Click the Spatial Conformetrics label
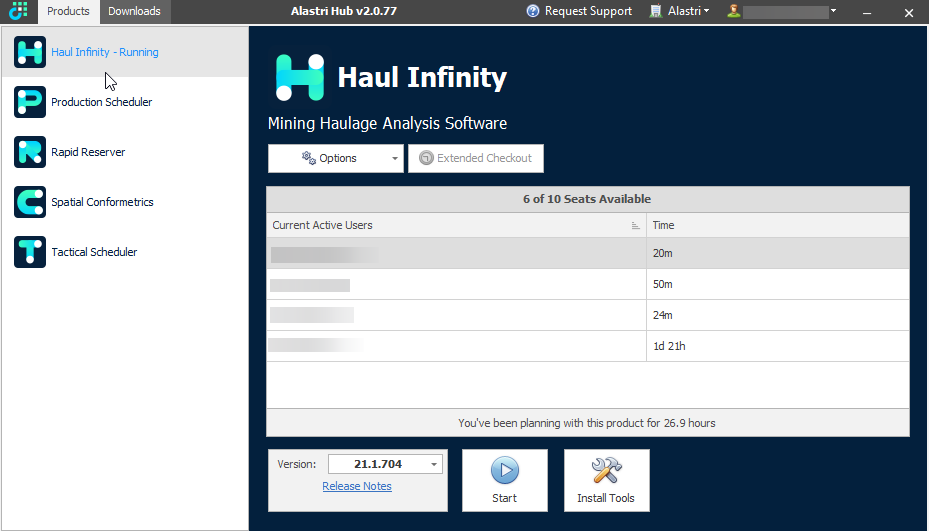Viewport: 929px width, 531px height. point(102,202)
